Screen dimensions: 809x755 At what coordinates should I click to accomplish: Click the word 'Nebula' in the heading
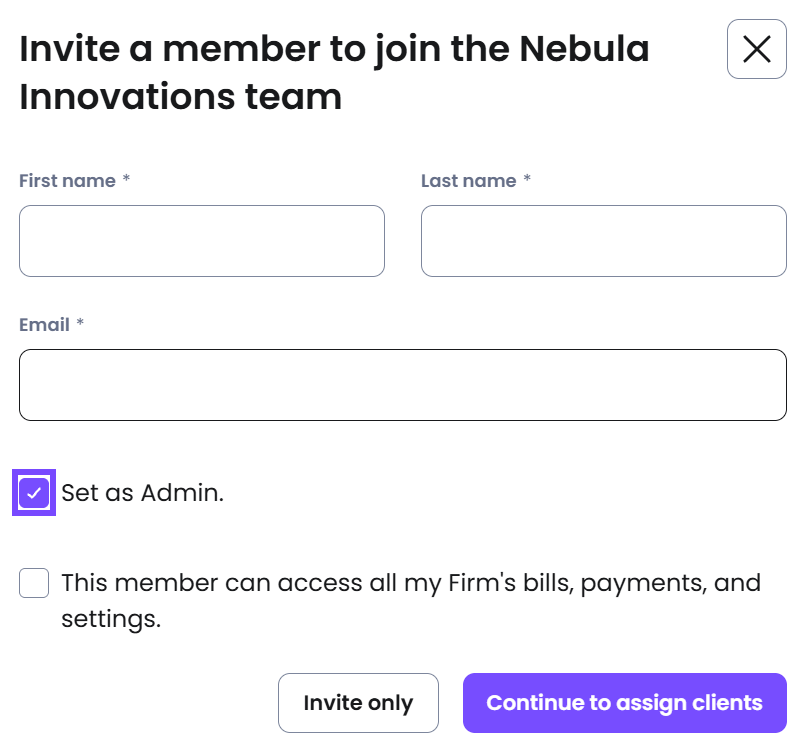(x=584, y=49)
